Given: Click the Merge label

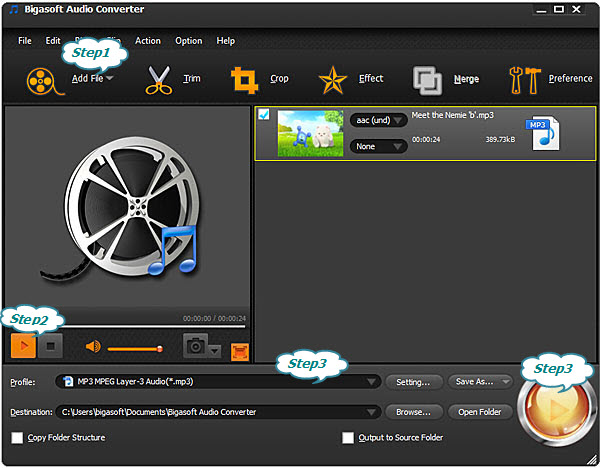Looking at the screenshot, I should pyautogui.click(x=466, y=79).
